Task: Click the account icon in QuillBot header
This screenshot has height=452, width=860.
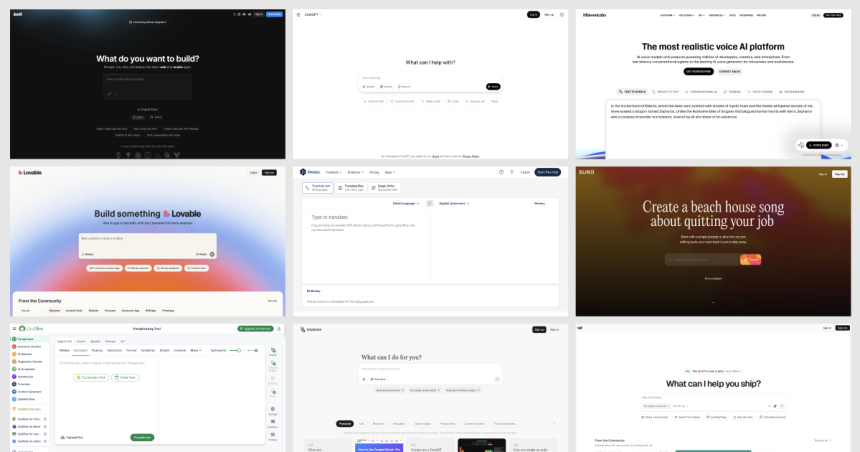Action: [x=279, y=329]
